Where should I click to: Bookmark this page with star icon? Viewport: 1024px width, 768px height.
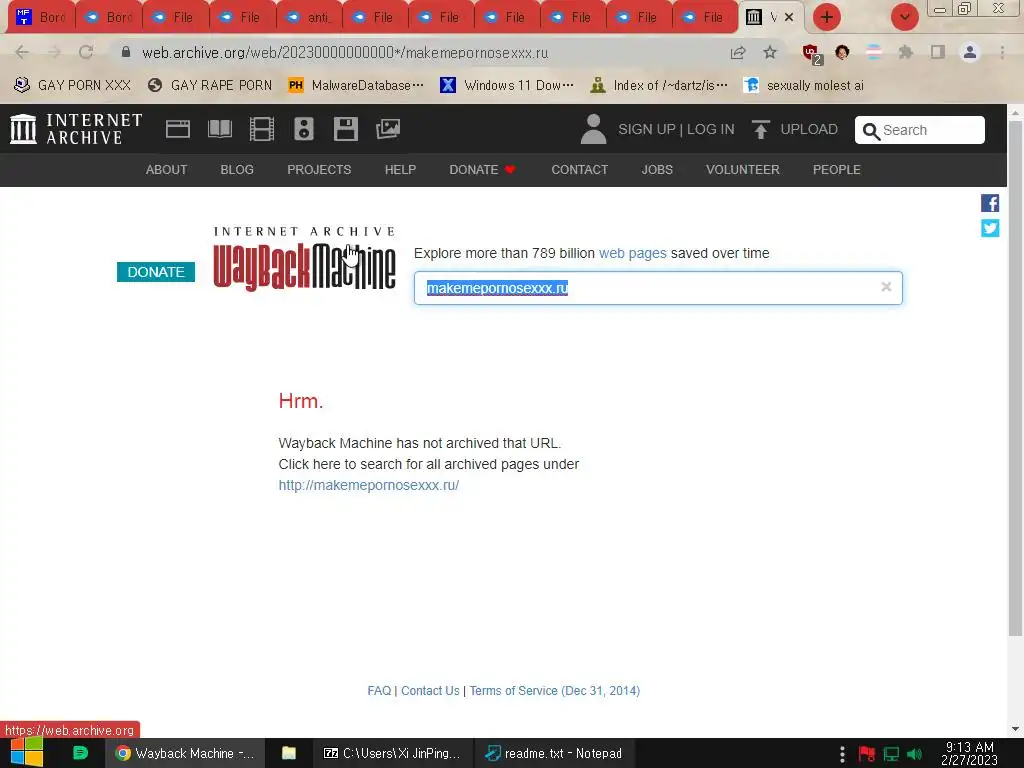pyautogui.click(x=770, y=52)
